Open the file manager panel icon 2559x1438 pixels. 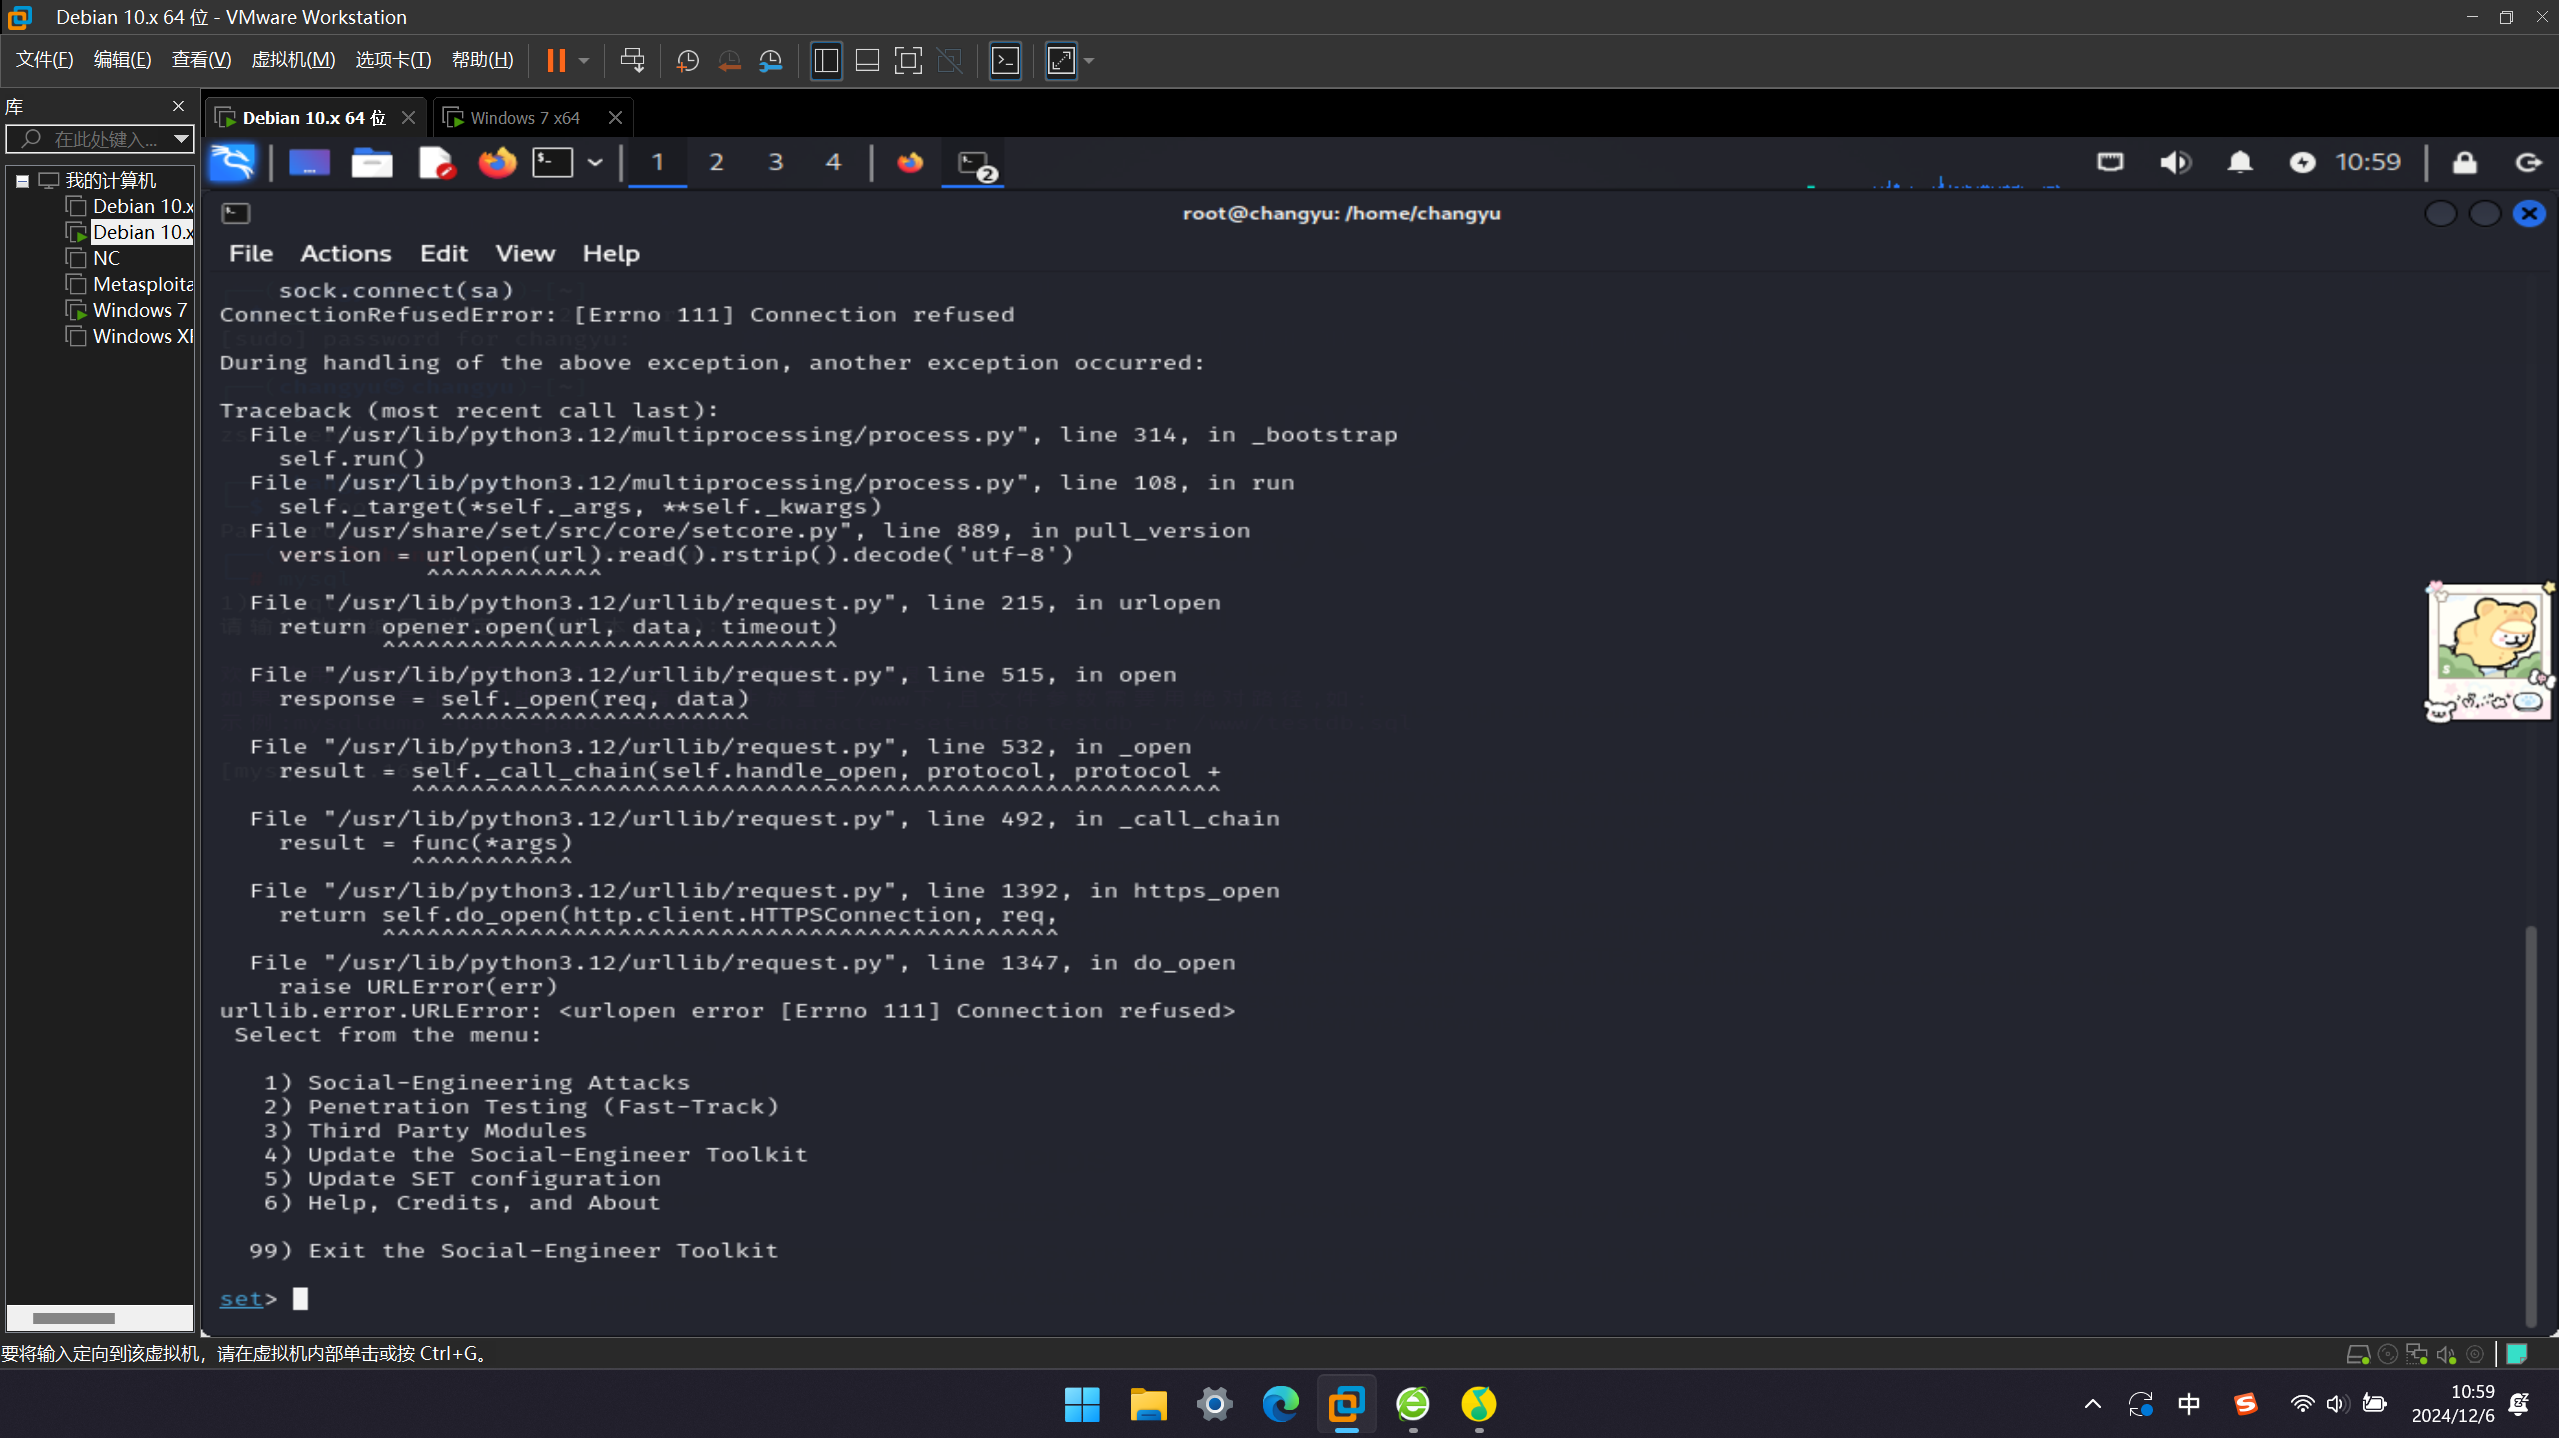click(x=372, y=162)
